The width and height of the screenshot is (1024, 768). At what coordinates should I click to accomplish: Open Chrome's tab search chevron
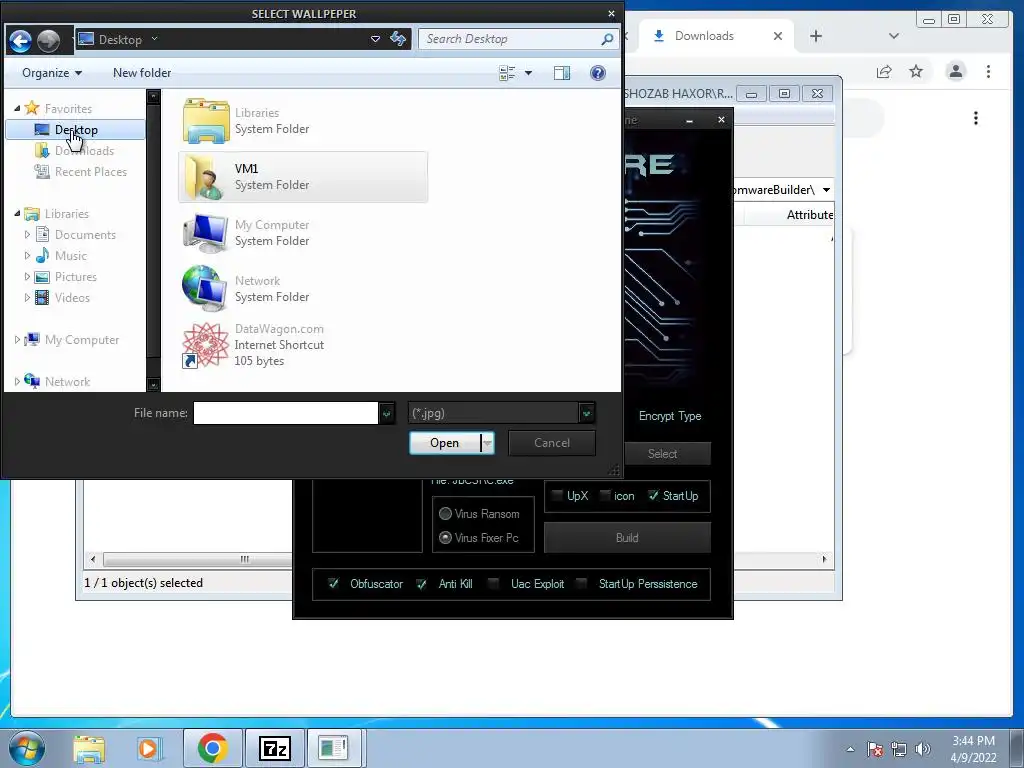893,36
